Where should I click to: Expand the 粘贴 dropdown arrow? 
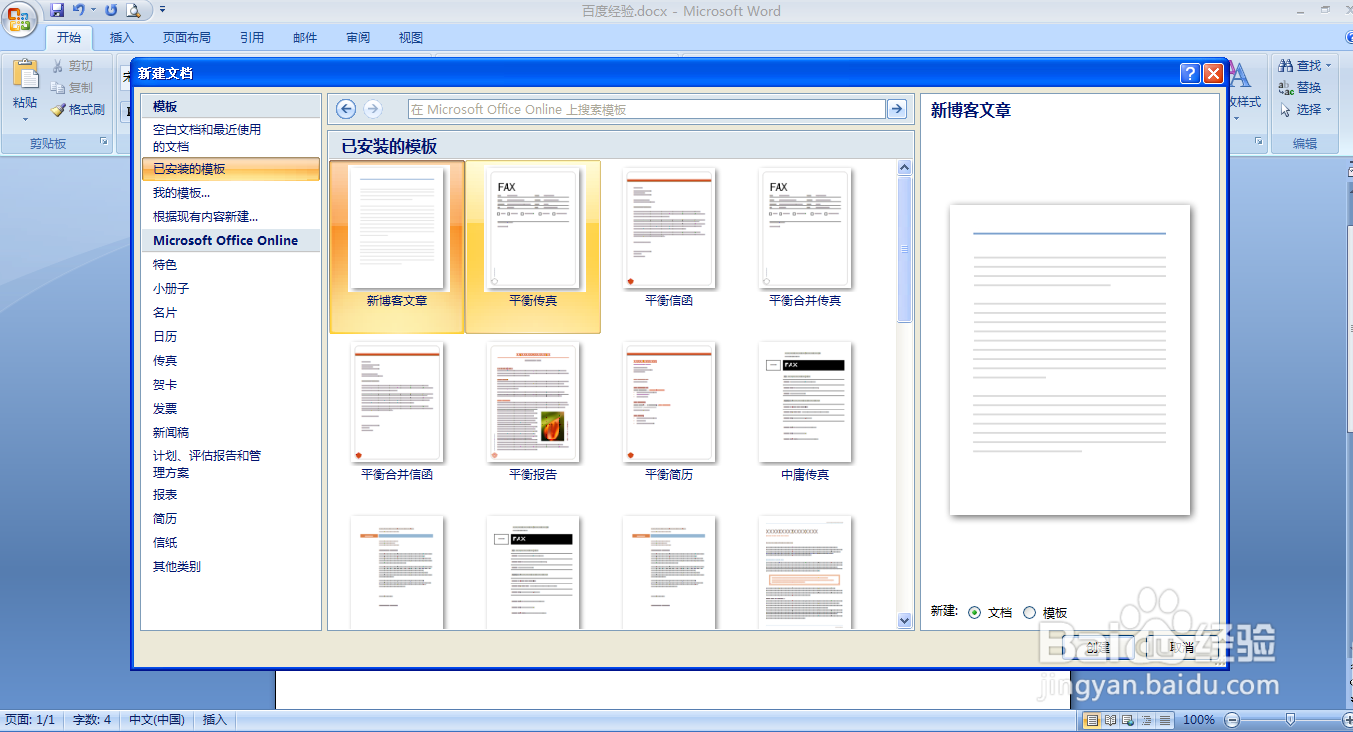(x=25, y=119)
